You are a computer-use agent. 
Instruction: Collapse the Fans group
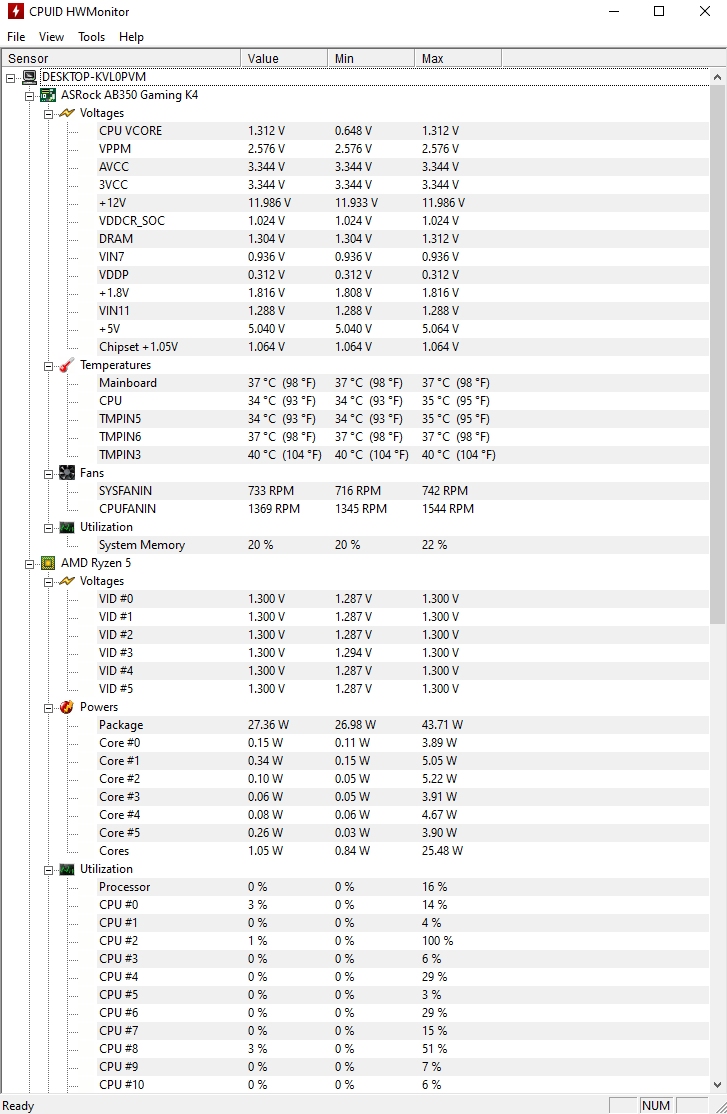click(x=48, y=474)
